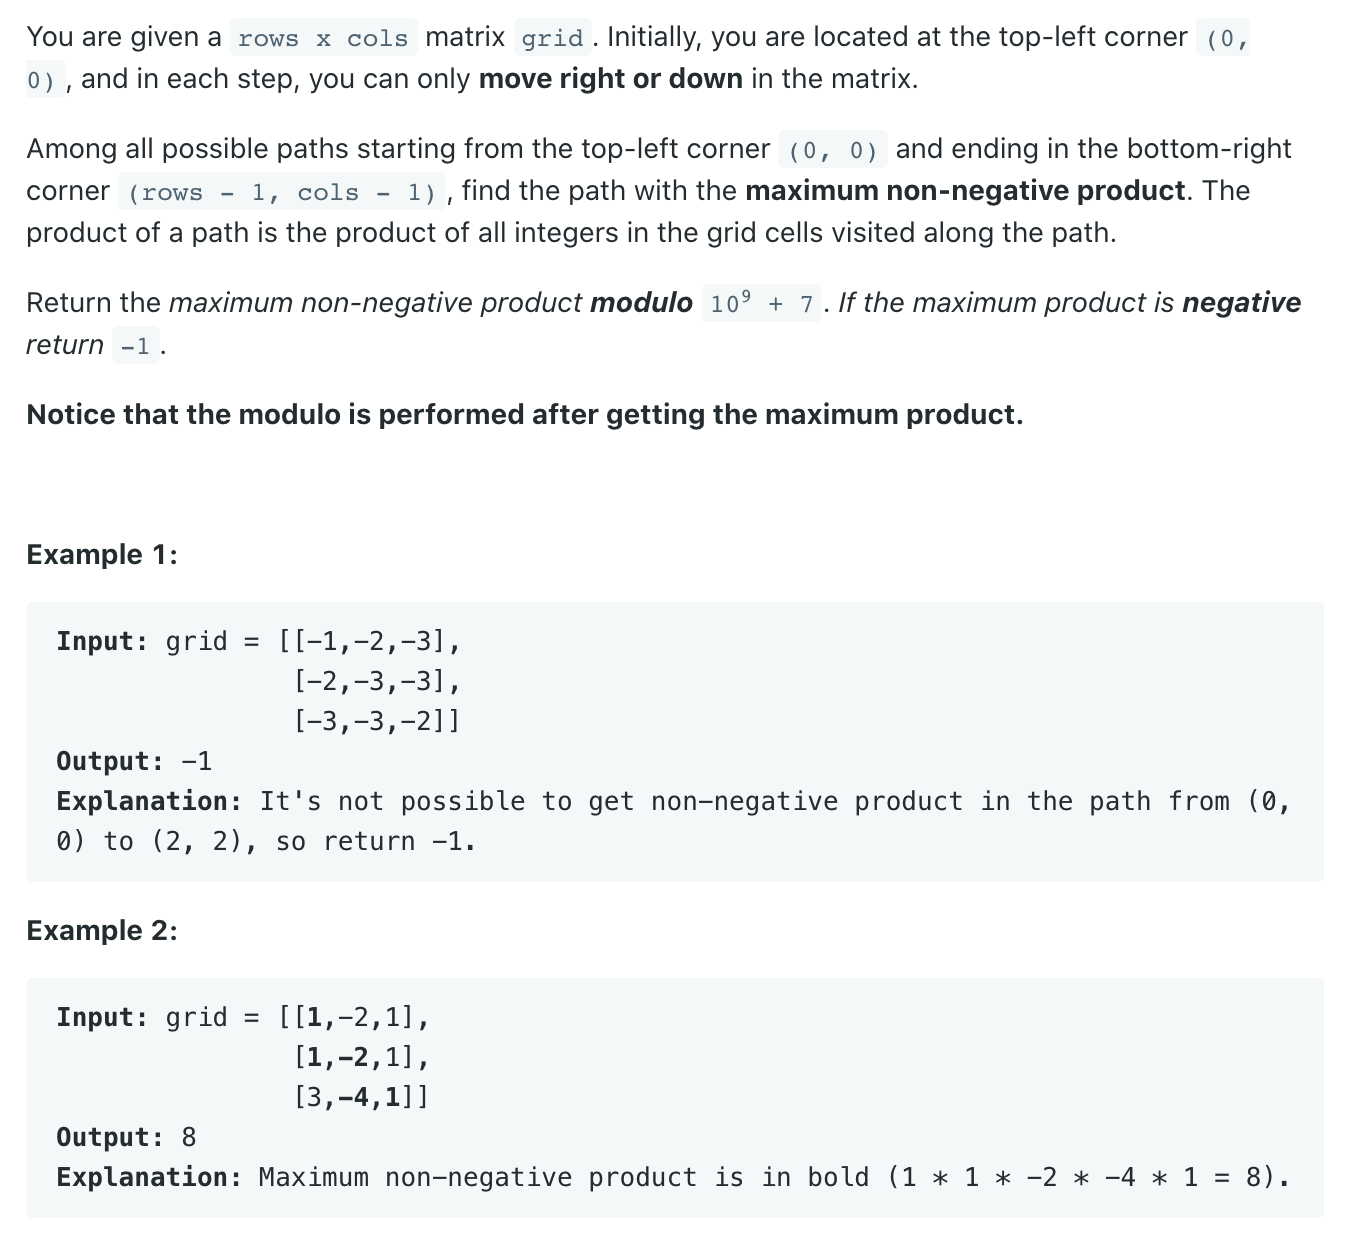
Task: Click the '10⁹ + 7' modulo code
Action: coord(762,304)
